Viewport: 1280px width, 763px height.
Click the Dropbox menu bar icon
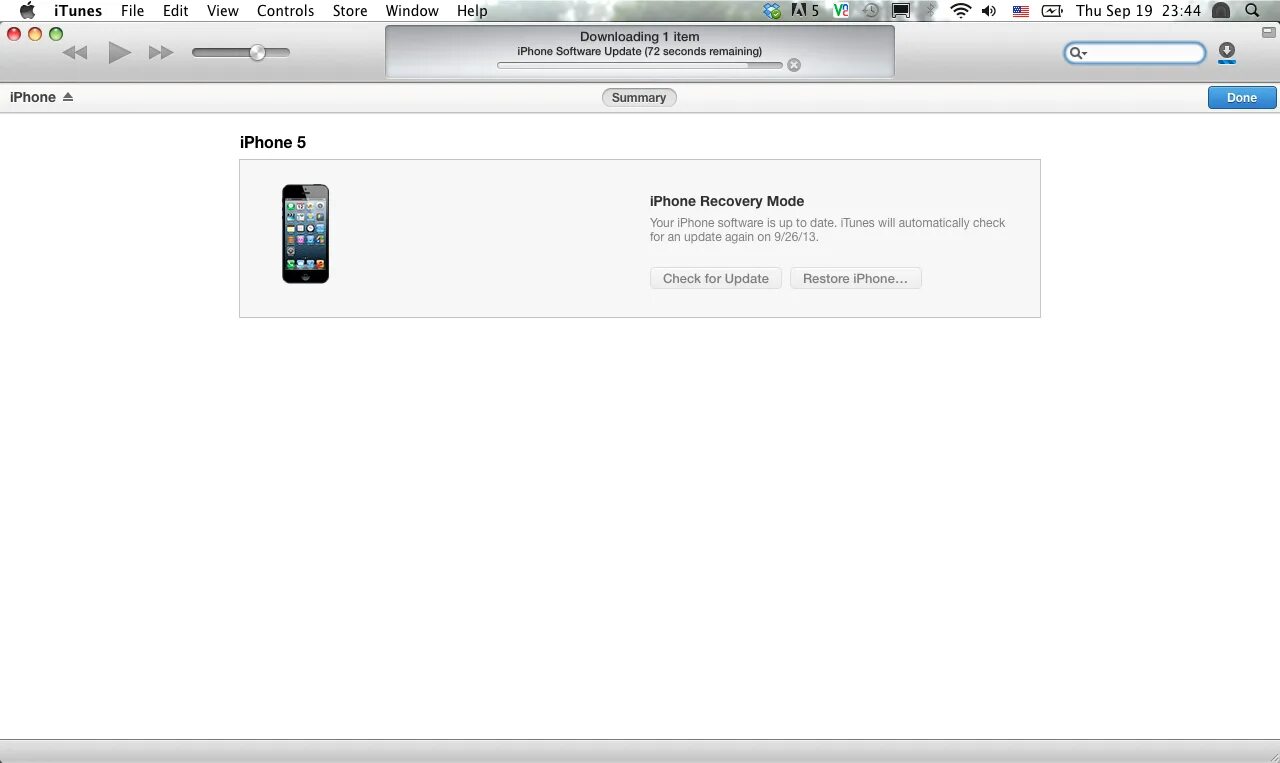point(772,10)
